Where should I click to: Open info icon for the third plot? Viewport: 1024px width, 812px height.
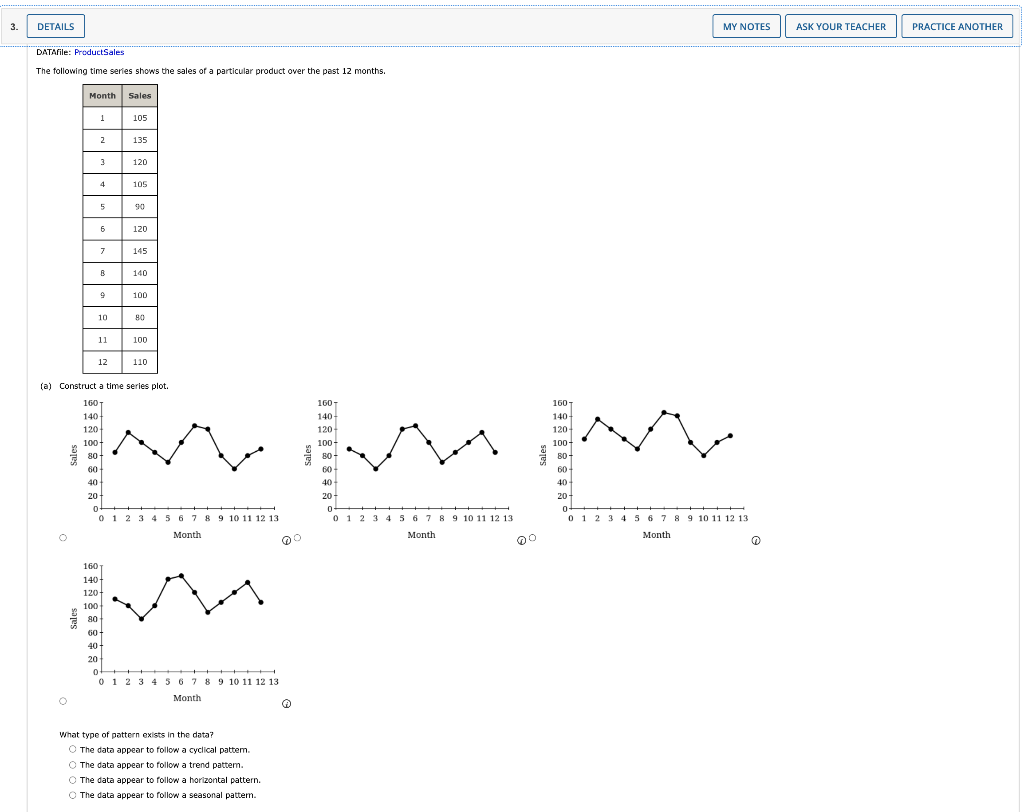[x=756, y=540]
